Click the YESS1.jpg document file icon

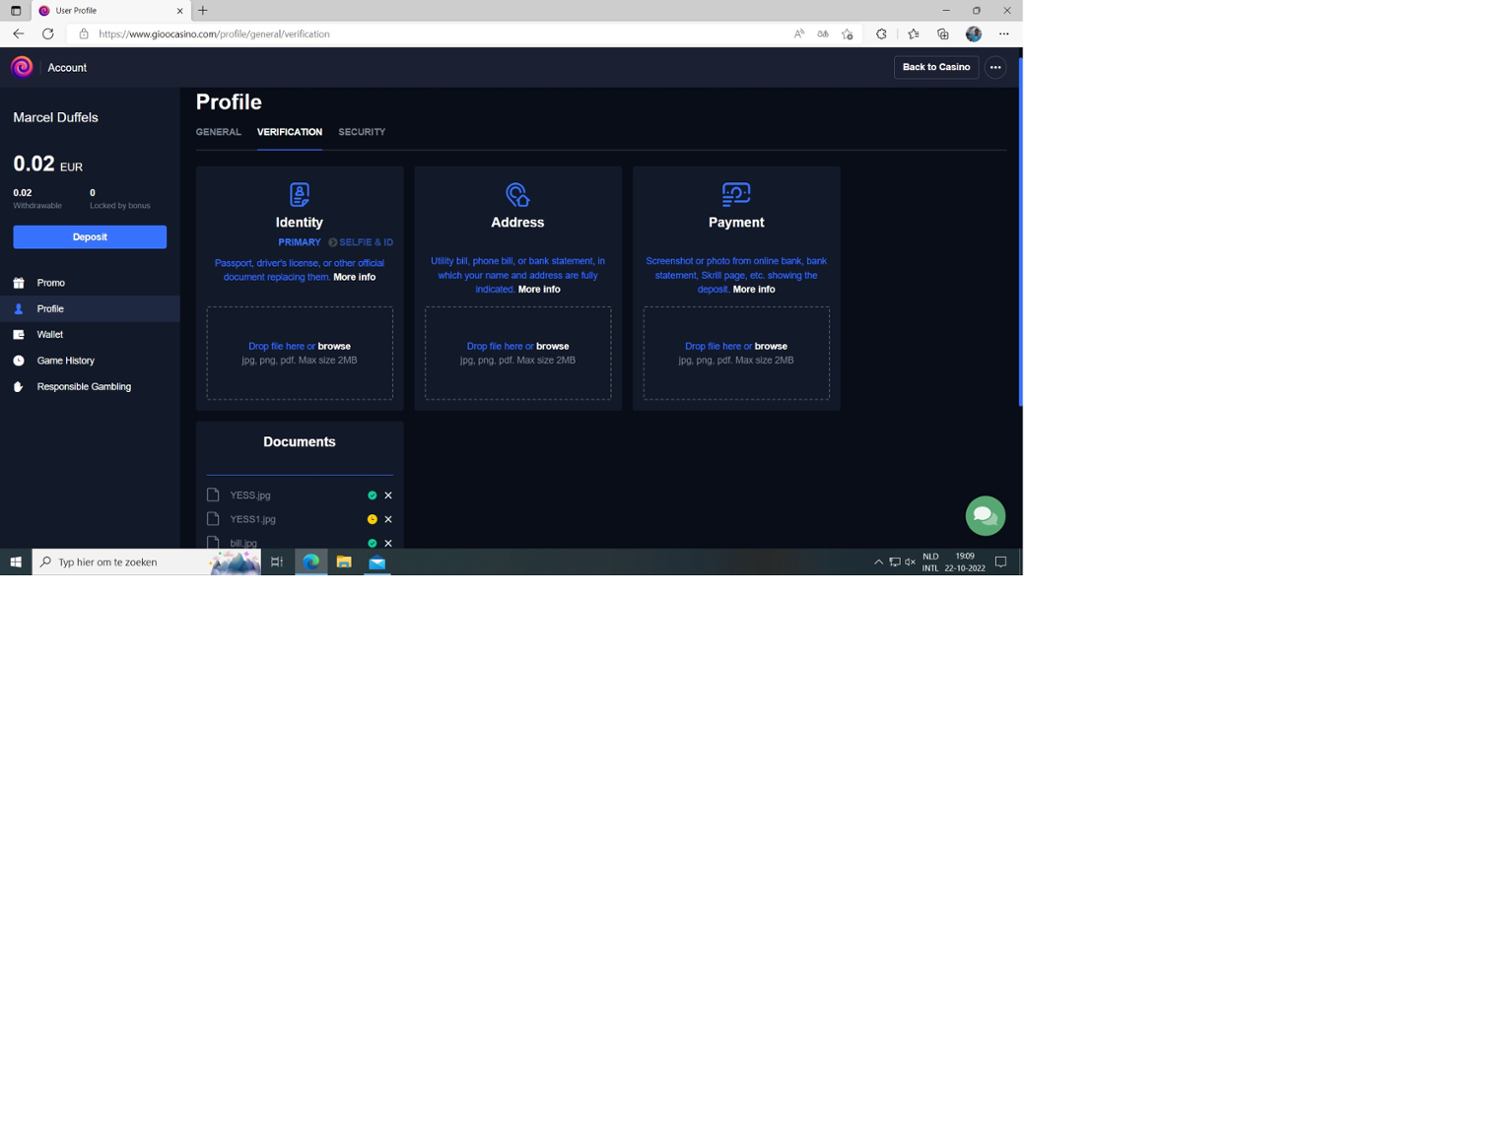[213, 519]
